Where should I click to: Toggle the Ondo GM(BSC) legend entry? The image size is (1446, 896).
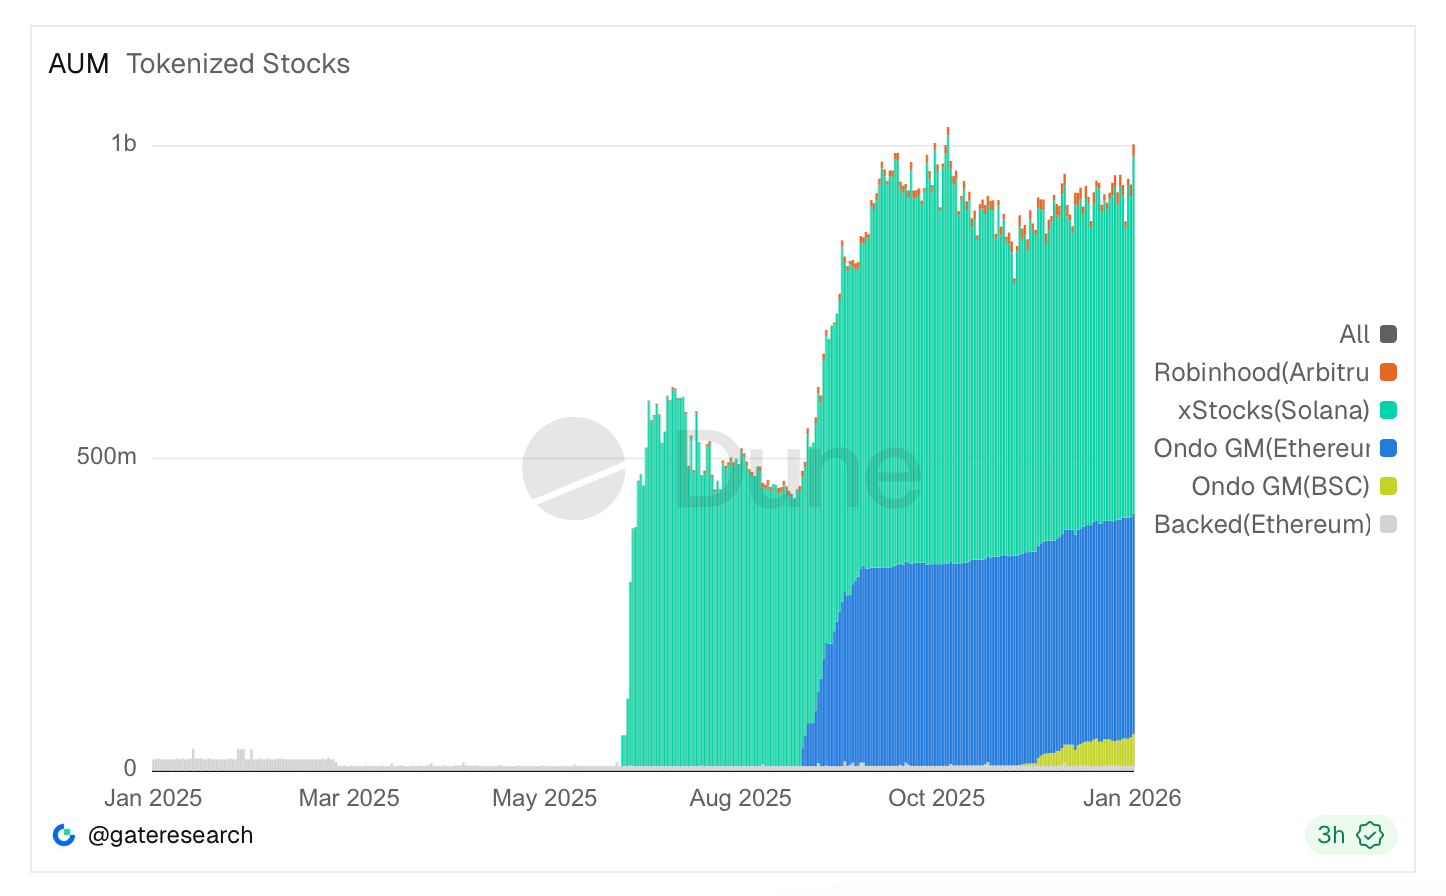1281,485
